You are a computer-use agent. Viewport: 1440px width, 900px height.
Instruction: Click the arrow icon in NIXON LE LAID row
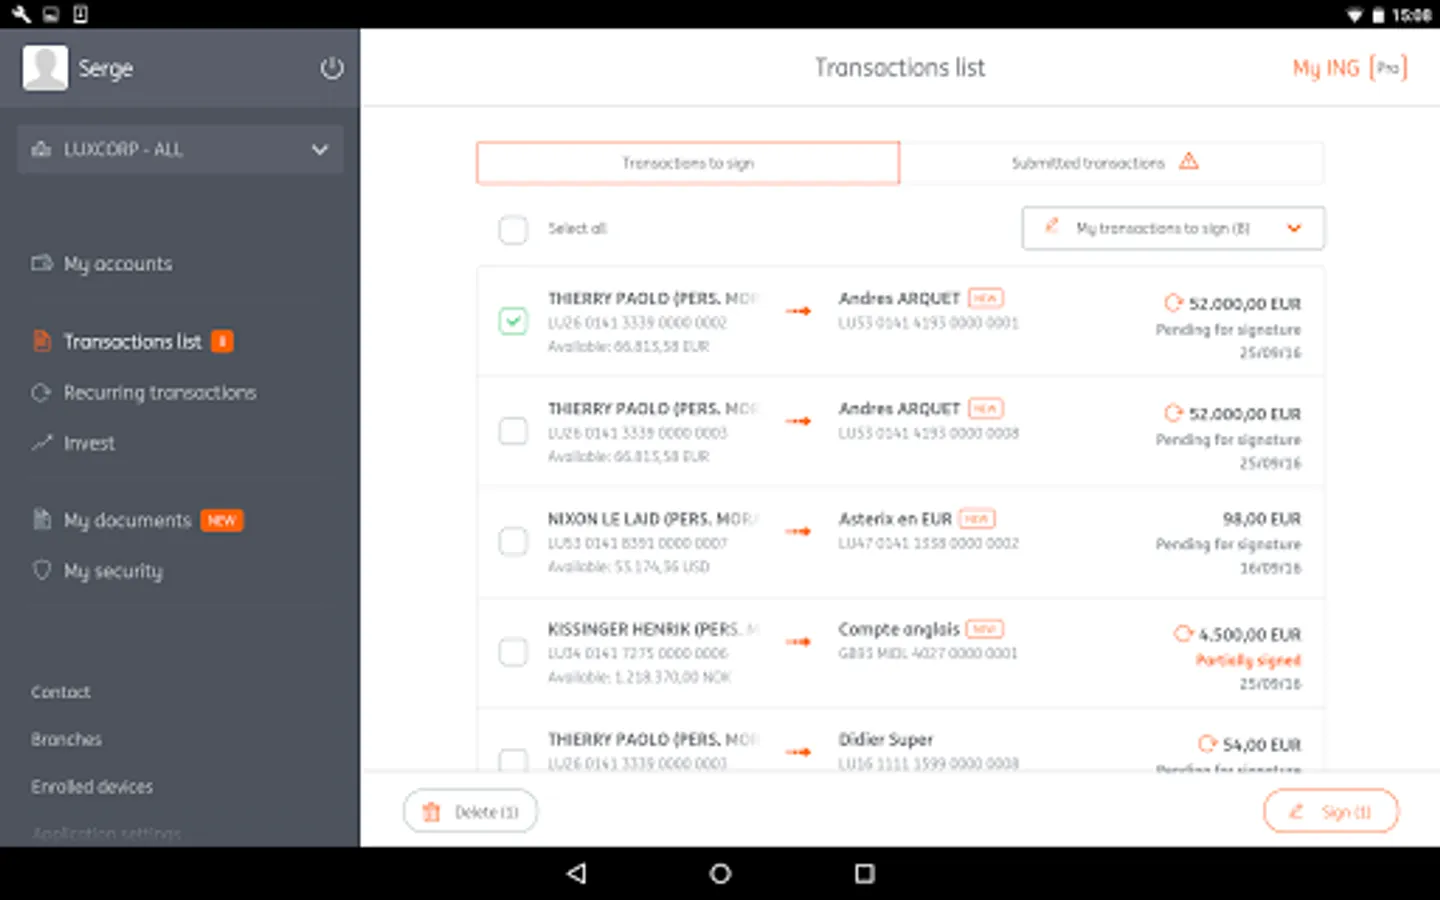click(x=798, y=531)
